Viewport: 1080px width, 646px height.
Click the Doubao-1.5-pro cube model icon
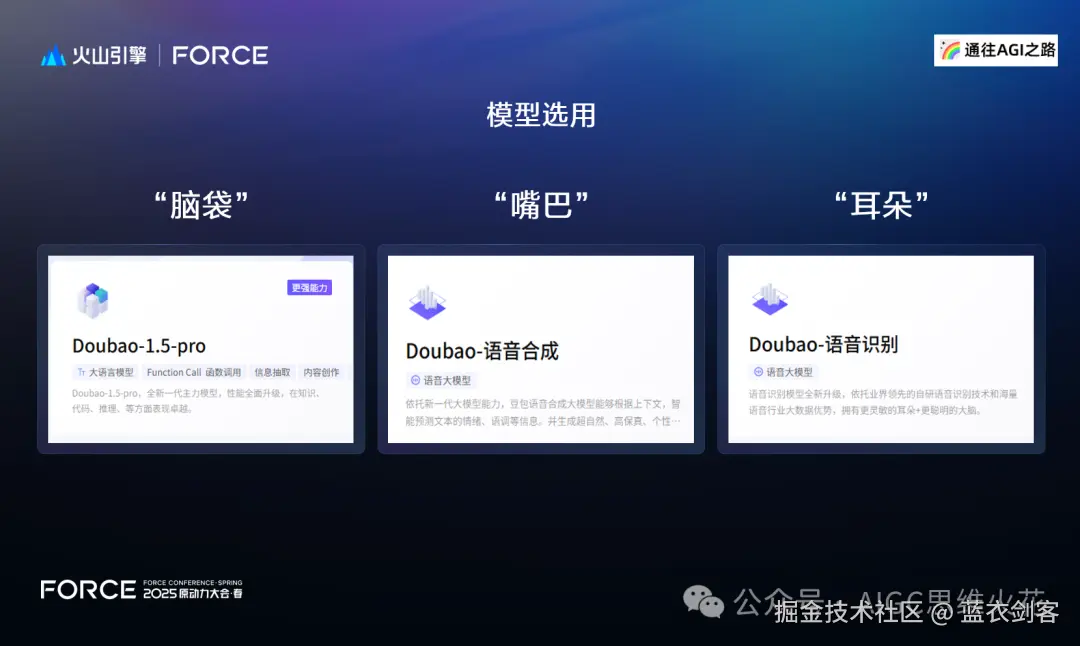click(x=94, y=299)
